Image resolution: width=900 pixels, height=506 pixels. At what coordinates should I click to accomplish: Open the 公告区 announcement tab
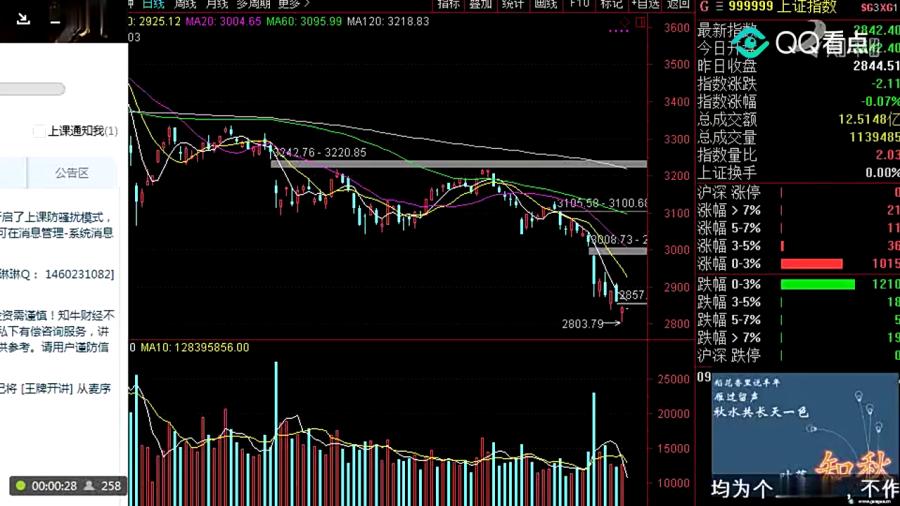[72, 173]
